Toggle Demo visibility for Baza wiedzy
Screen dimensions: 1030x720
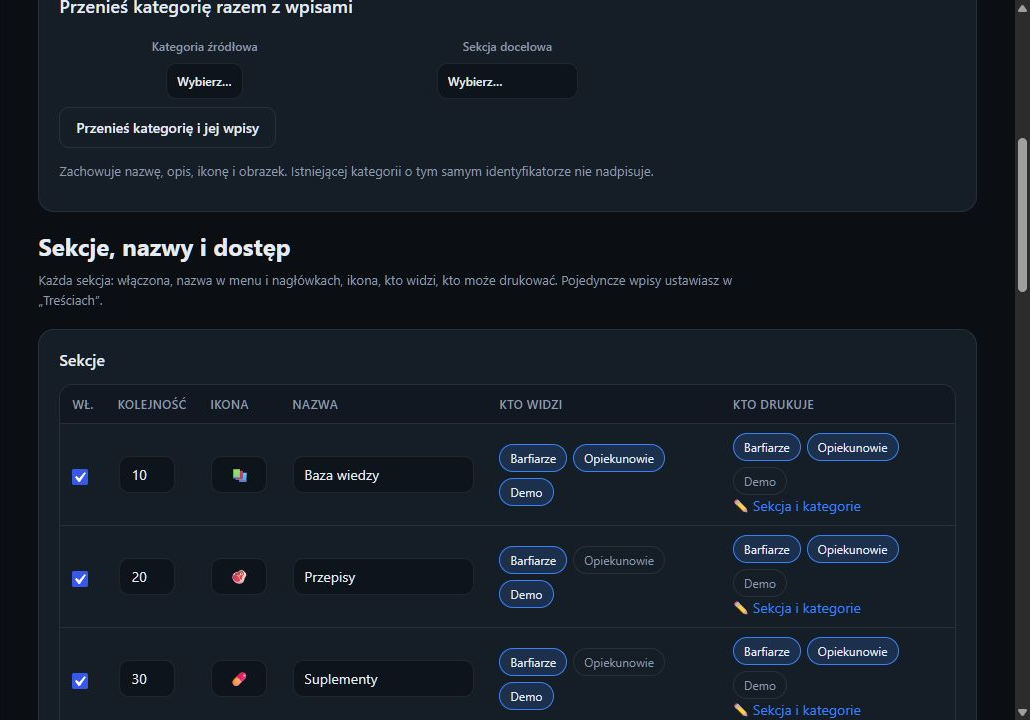point(526,493)
